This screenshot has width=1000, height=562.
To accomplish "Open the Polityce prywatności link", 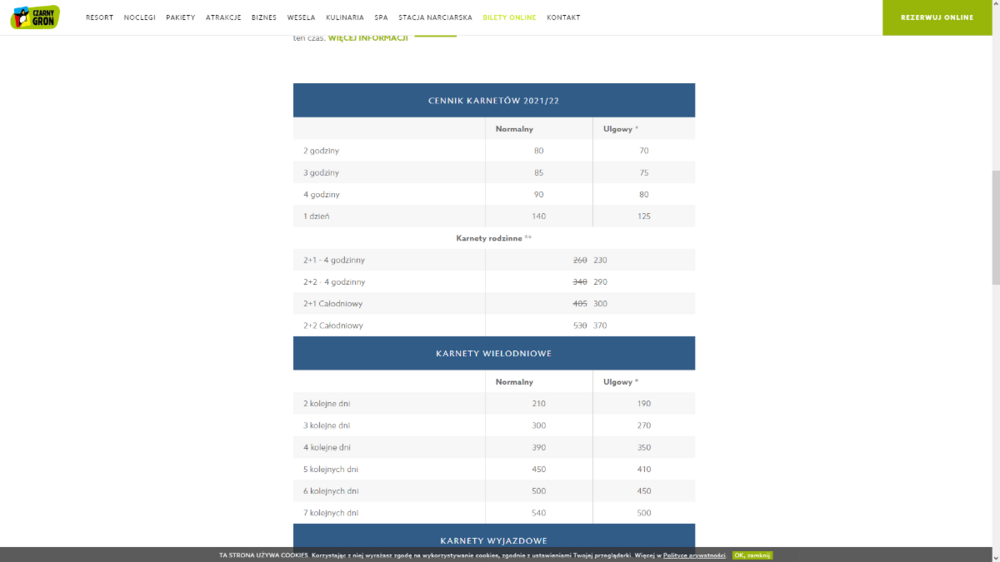I will (x=693, y=555).
